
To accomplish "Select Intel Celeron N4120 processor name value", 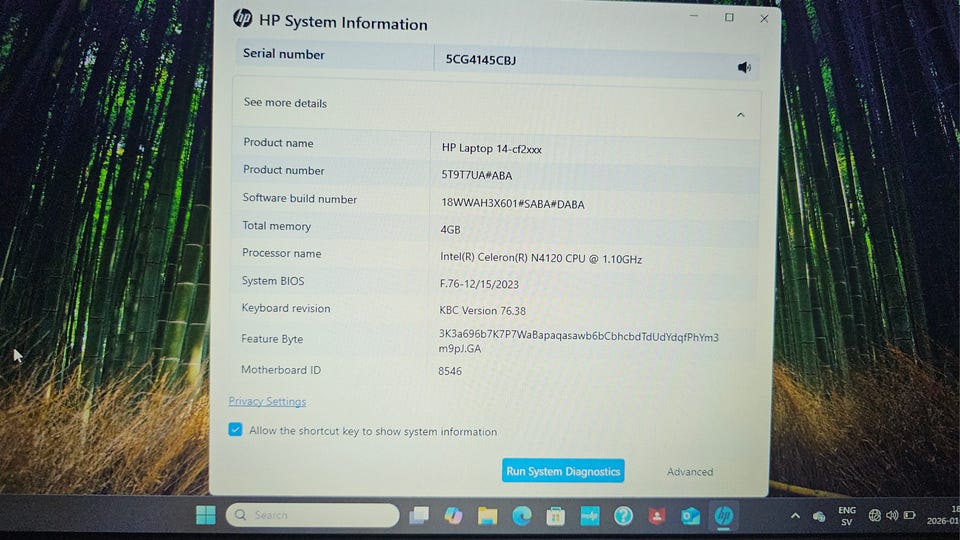I will (541, 258).
